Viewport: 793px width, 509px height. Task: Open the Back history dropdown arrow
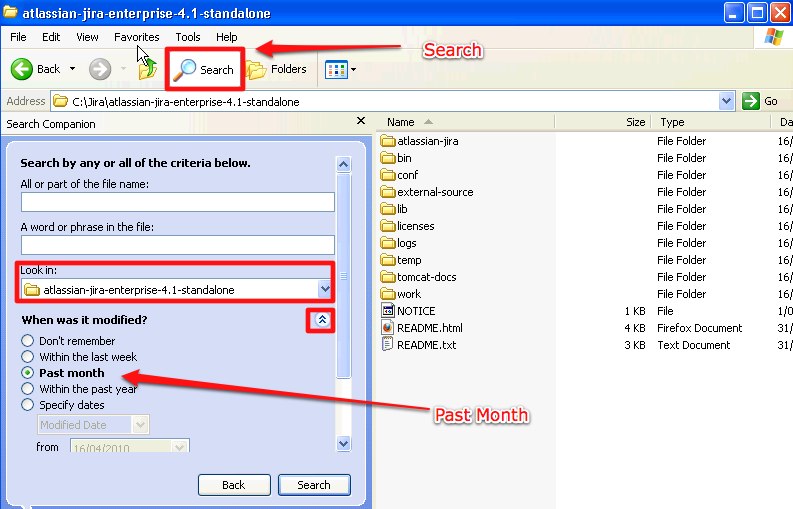pos(72,68)
